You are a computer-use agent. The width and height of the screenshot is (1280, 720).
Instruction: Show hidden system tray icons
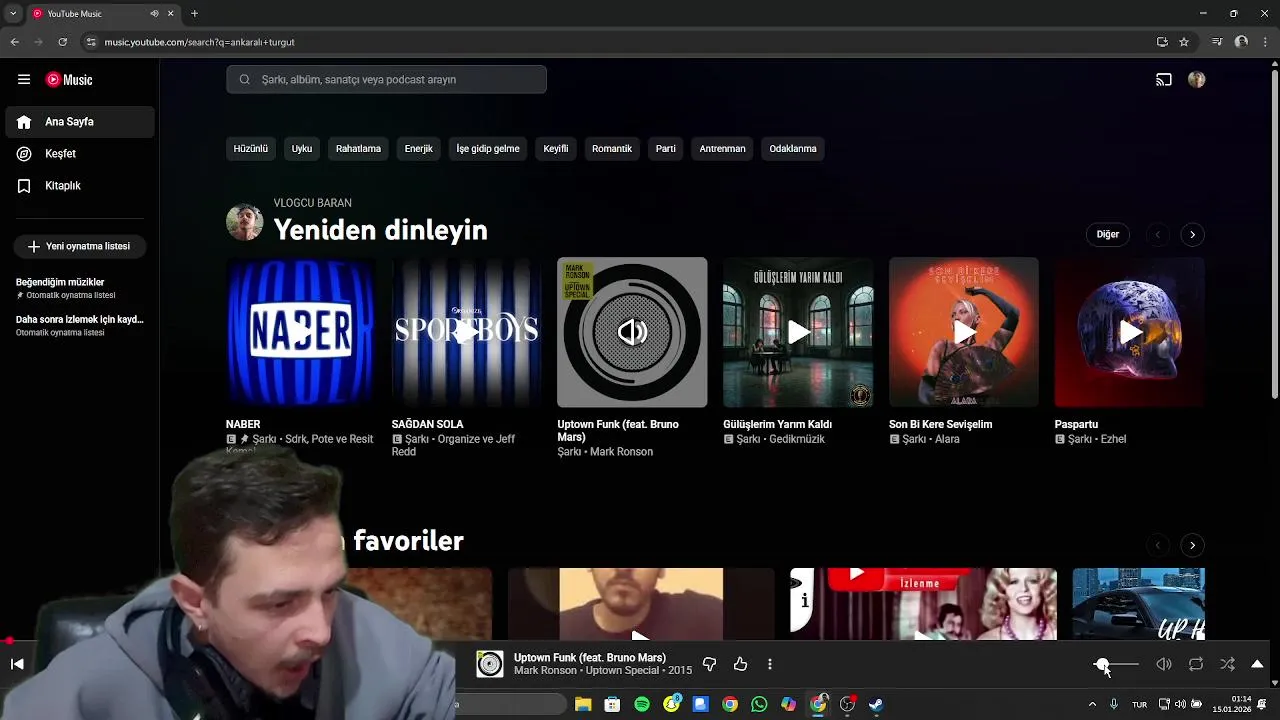click(1092, 705)
